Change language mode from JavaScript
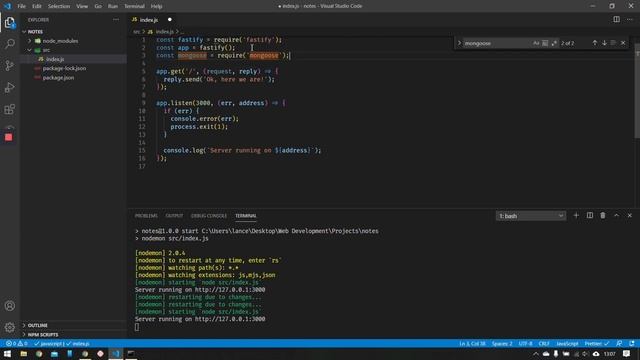 [x=567, y=344]
